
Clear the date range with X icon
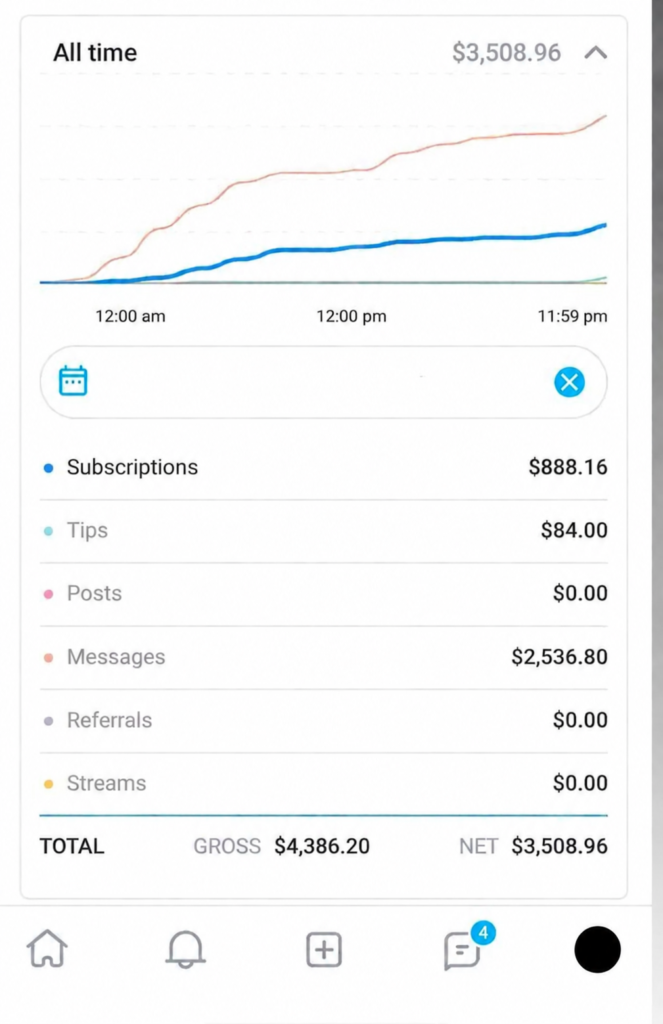pos(570,382)
